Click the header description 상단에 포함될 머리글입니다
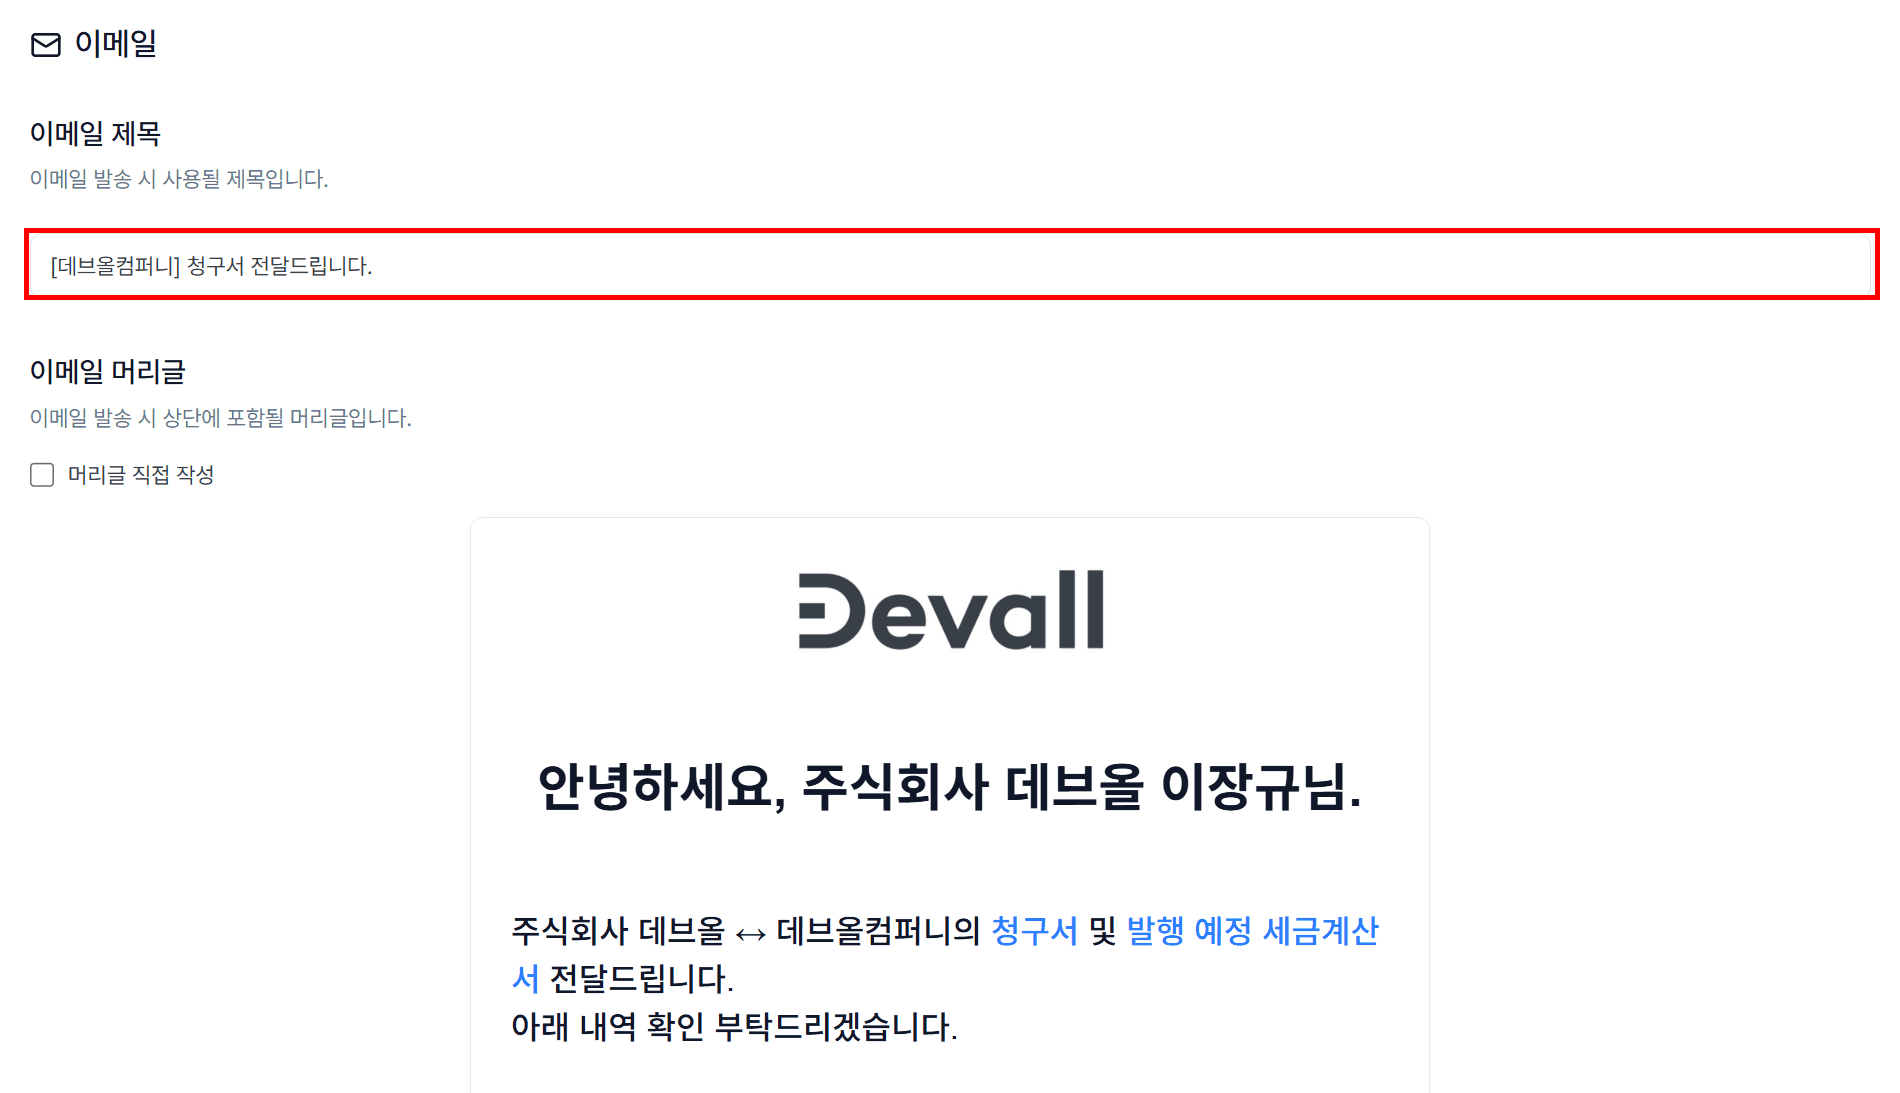This screenshot has width=1900, height=1093. [x=287, y=418]
